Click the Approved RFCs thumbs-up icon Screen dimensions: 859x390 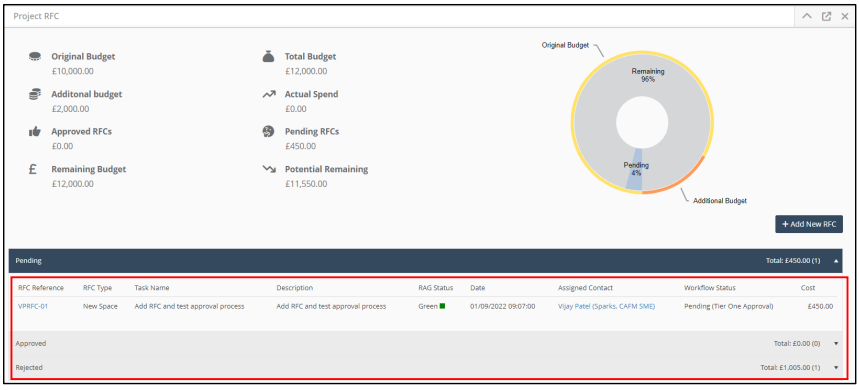35,131
